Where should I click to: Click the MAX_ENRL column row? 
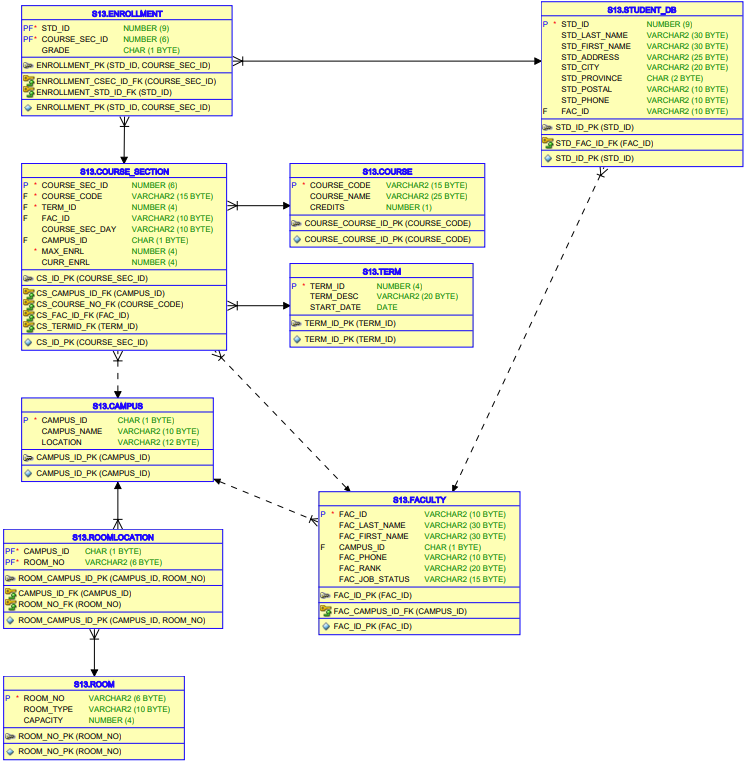pyautogui.click(x=124, y=252)
